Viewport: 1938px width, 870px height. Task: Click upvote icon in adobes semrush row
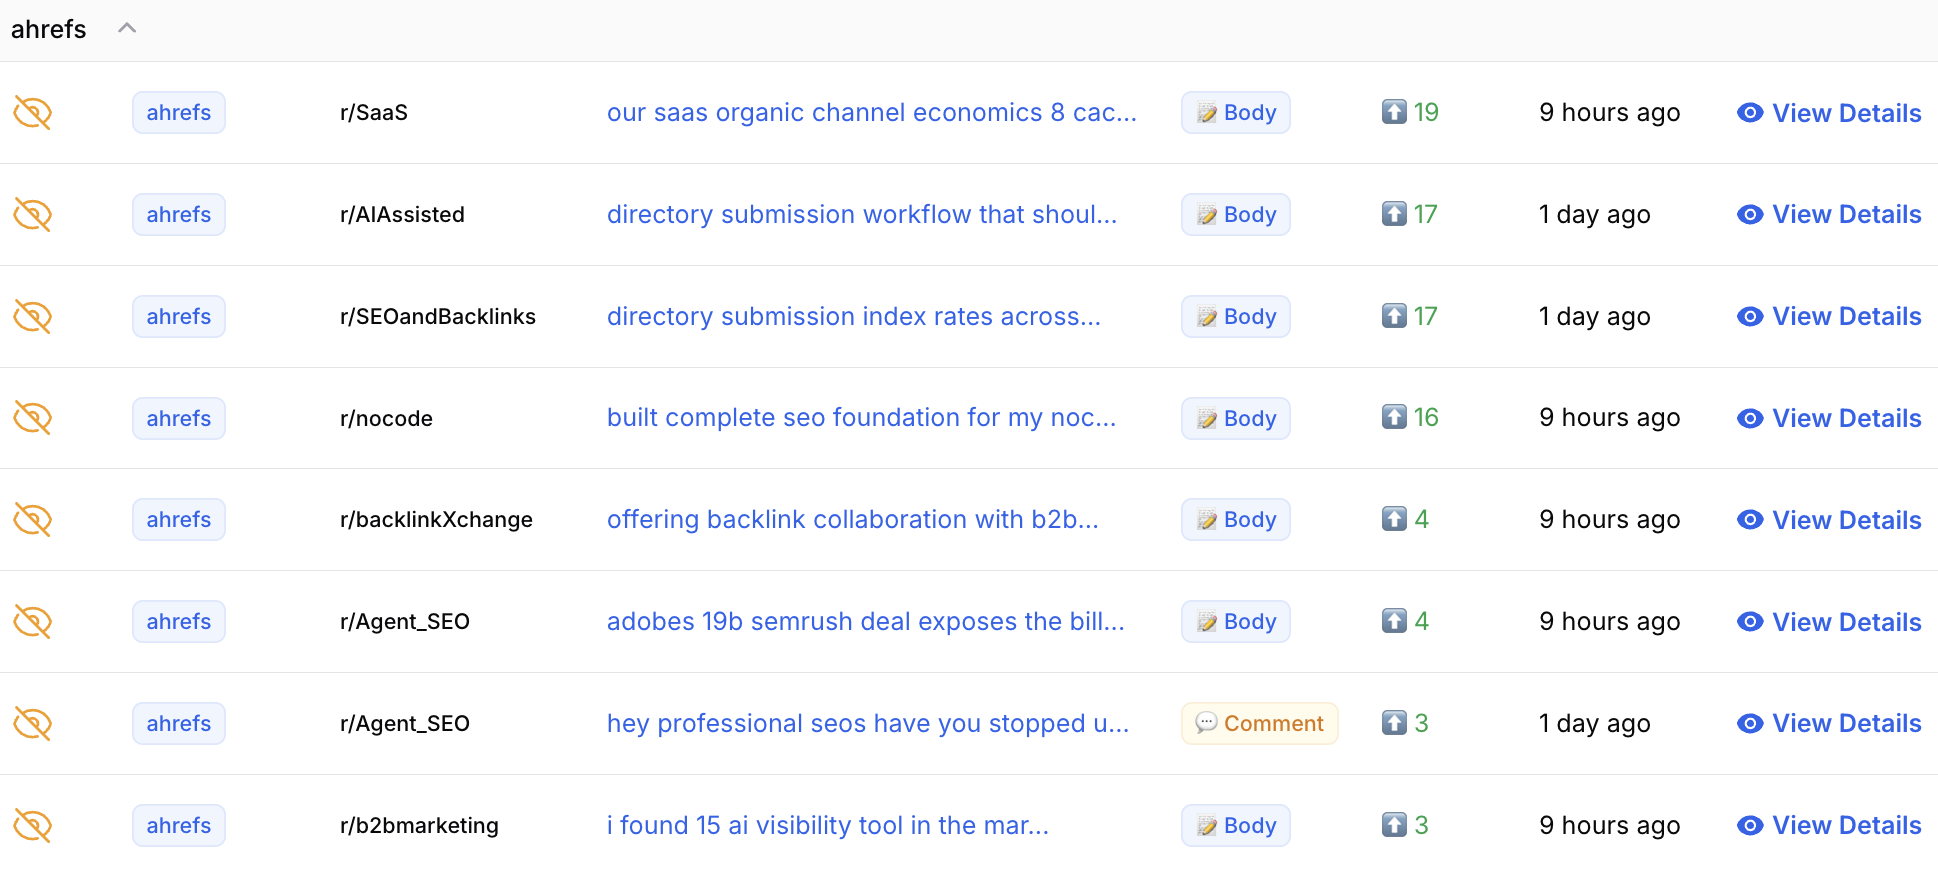1394,621
